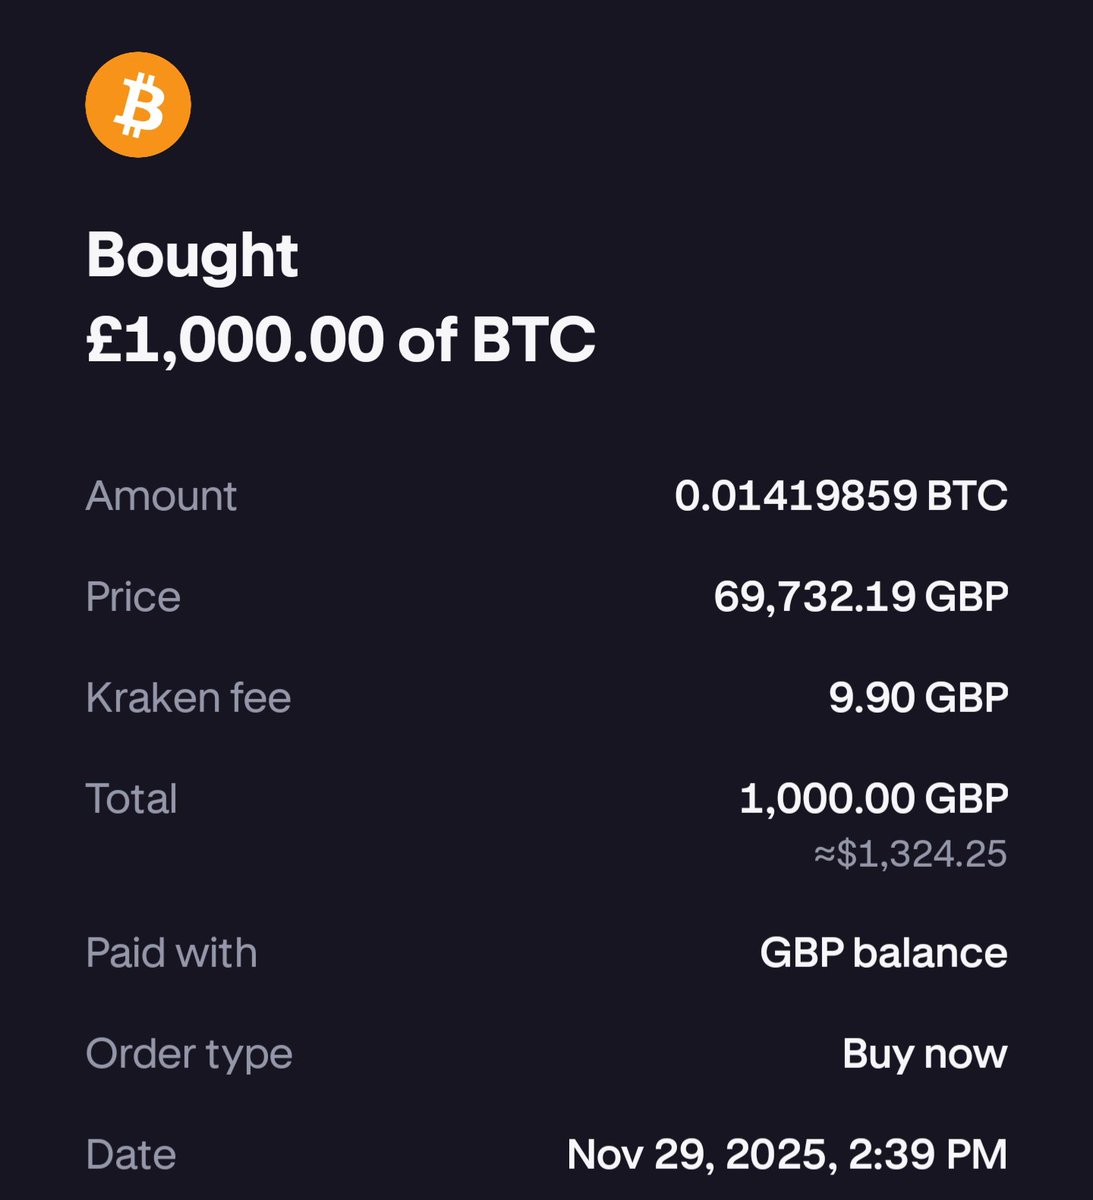Tap the BTC ticker in the title
Image resolution: width=1093 pixels, height=1200 pixels.
(534, 340)
